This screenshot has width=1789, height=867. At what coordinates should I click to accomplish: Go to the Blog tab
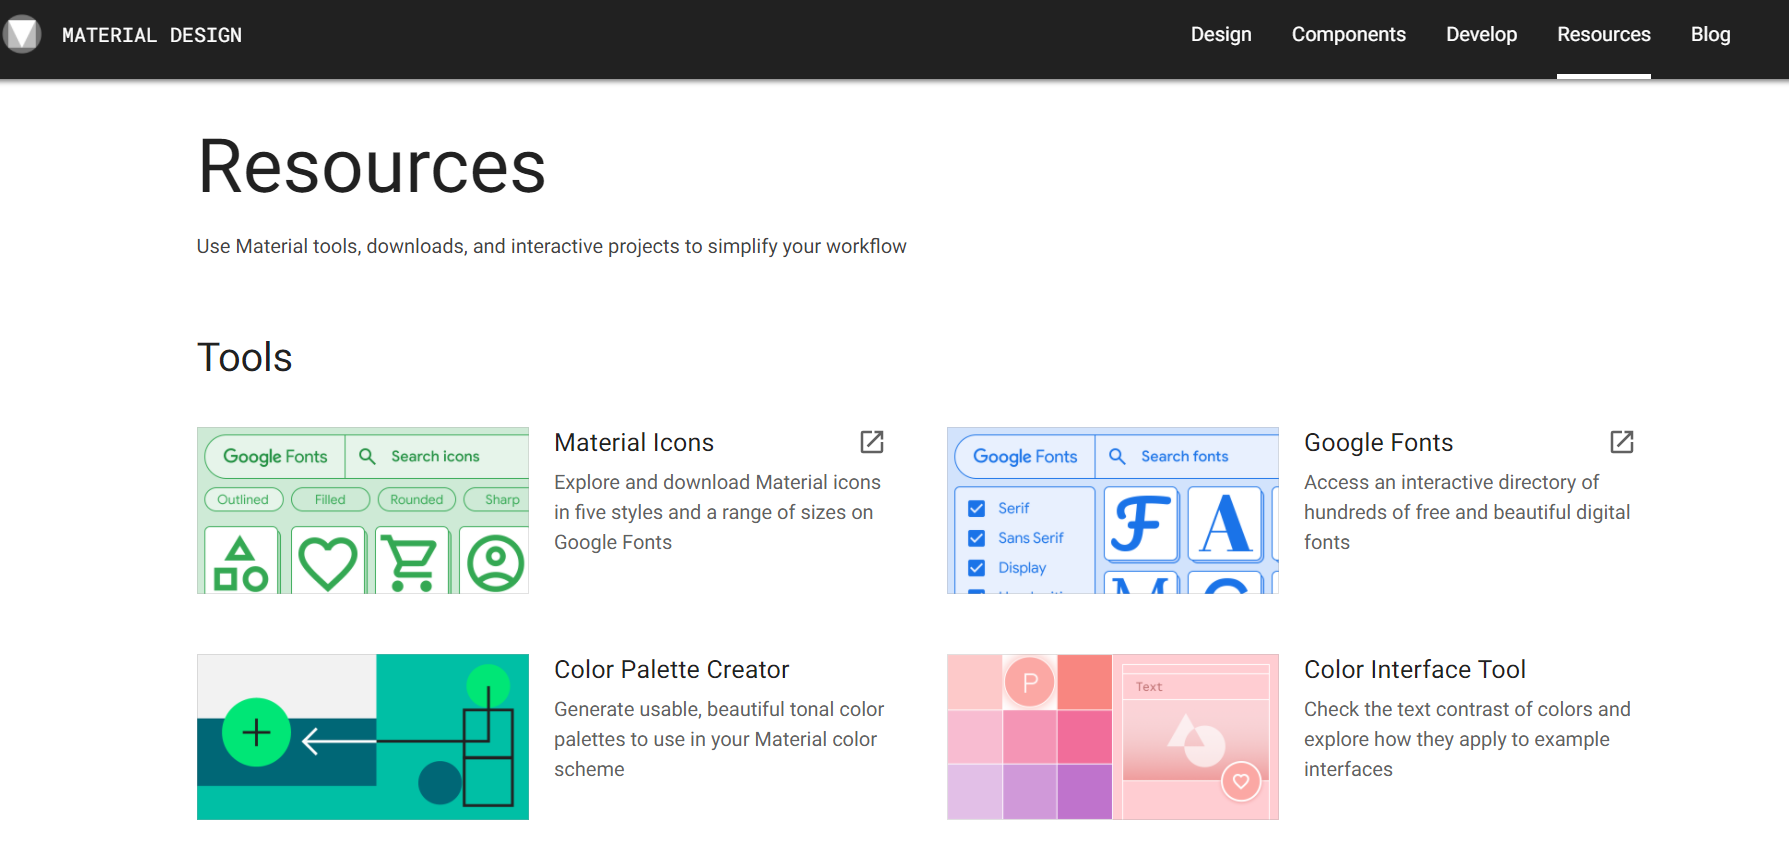coord(1710,34)
